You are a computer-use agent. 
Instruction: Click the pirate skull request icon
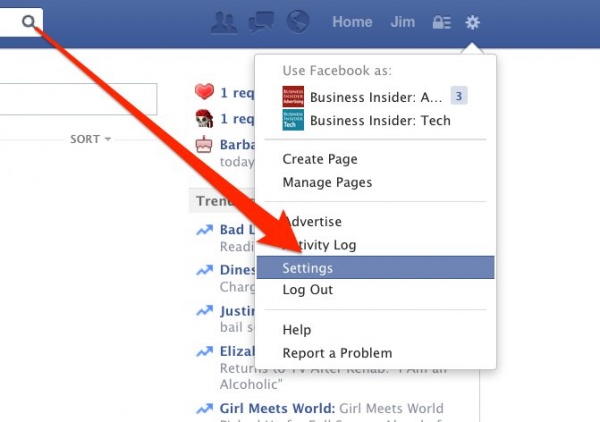[x=204, y=119]
